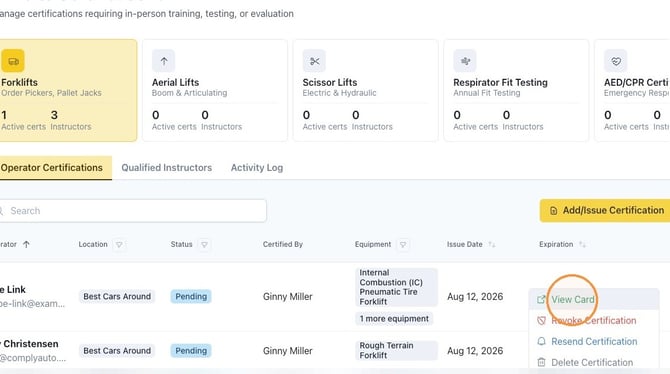670x374 pixels.
Task: Open the Status column filter
Action: (x=204, y=244)
